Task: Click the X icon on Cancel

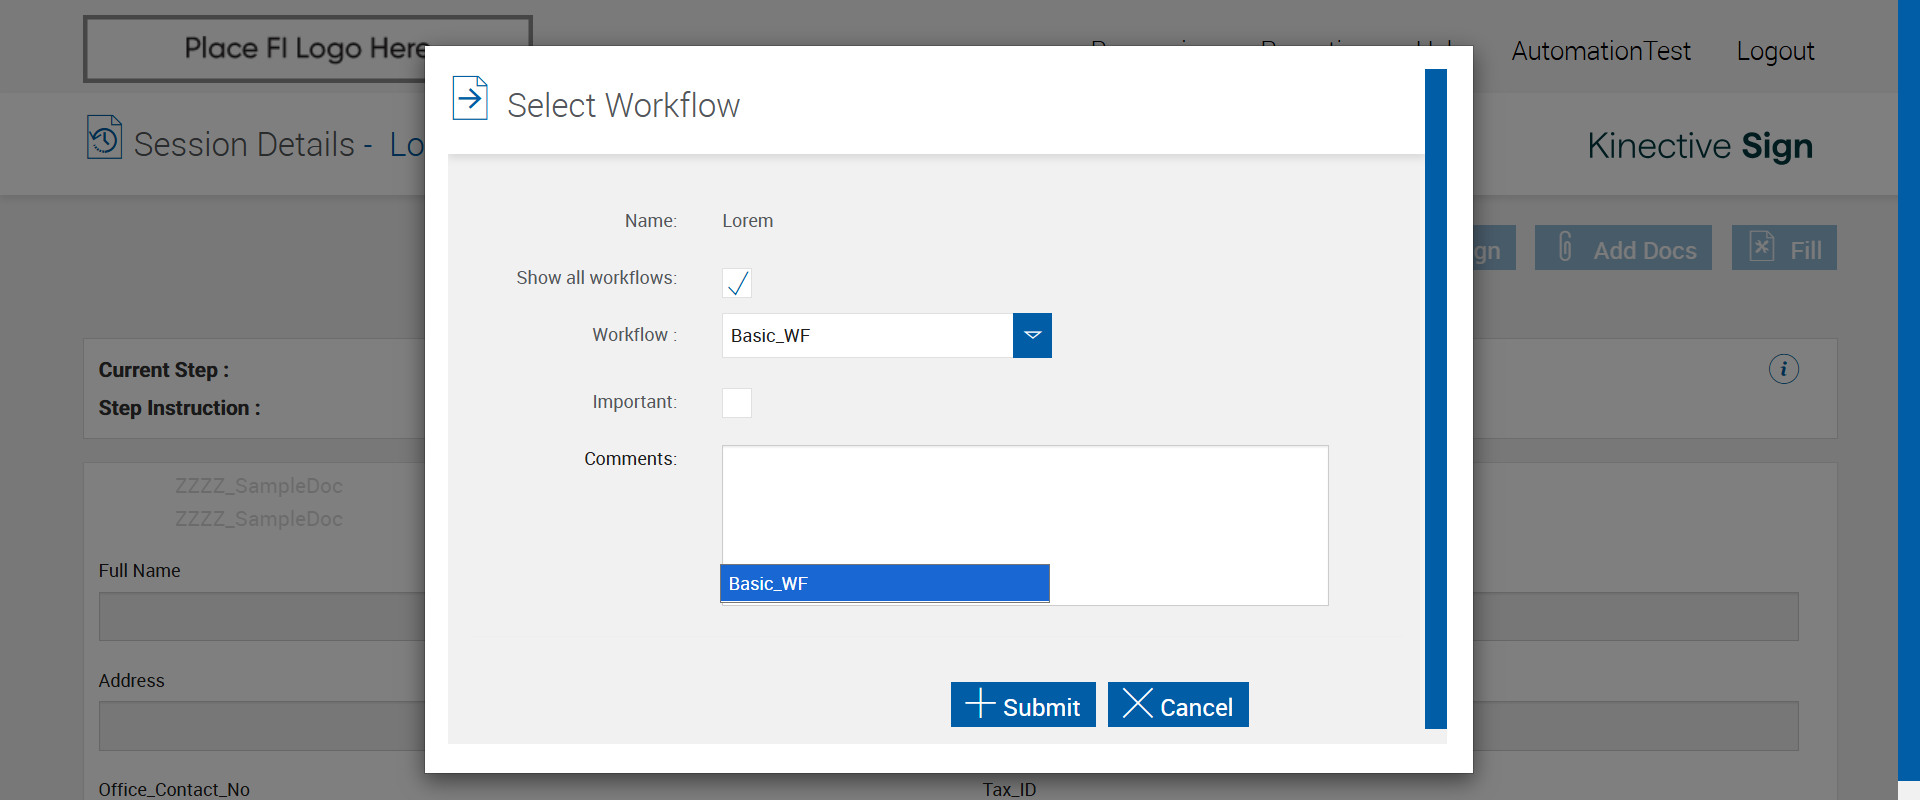Action: pos(1137,703)
